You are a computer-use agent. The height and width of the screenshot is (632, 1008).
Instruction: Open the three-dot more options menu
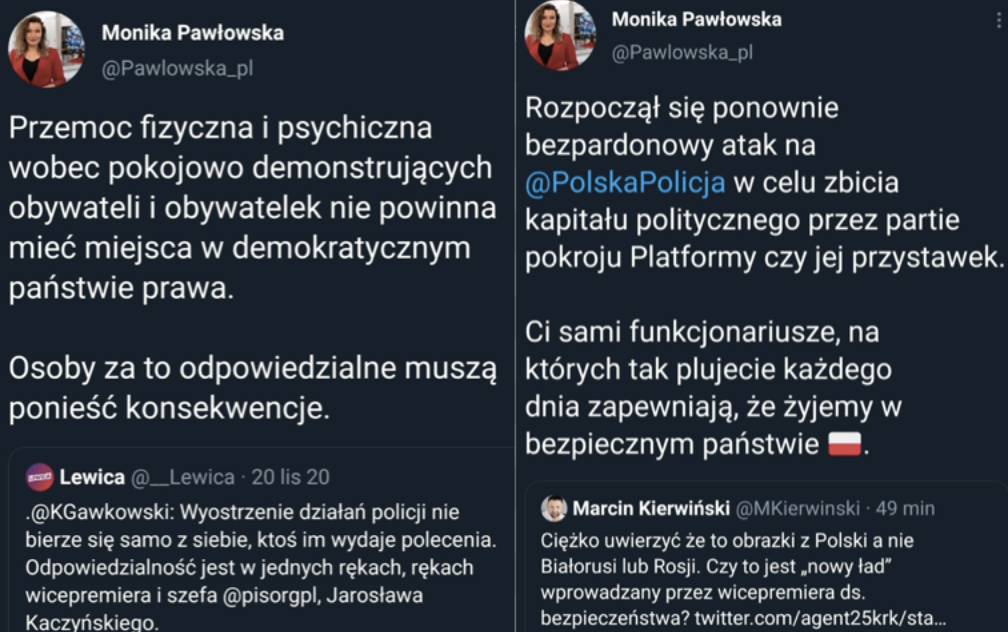click(x=998, y=18)
